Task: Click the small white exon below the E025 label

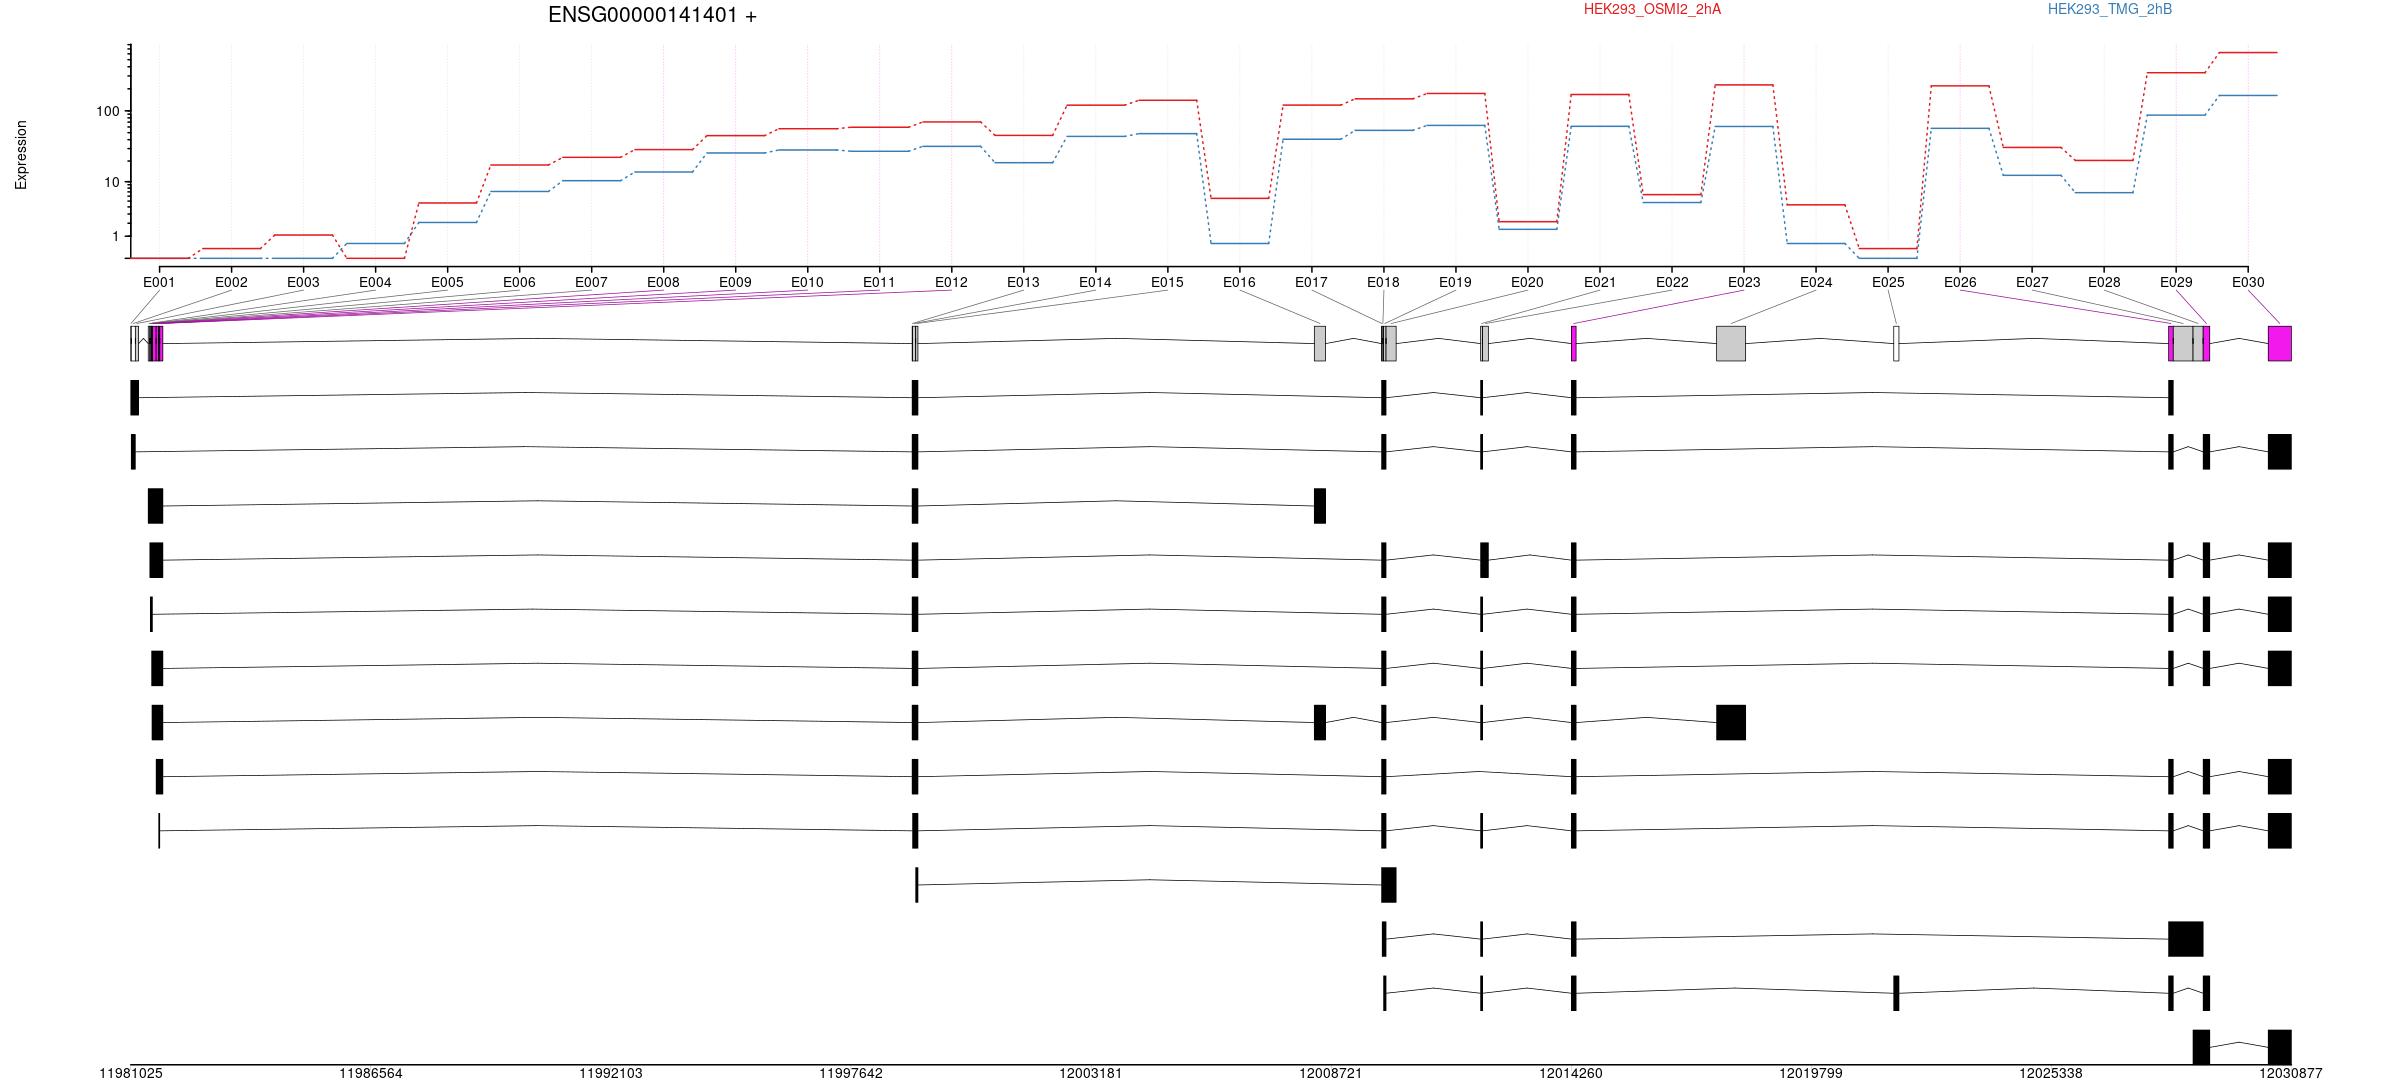Action: click(1896, 343)
